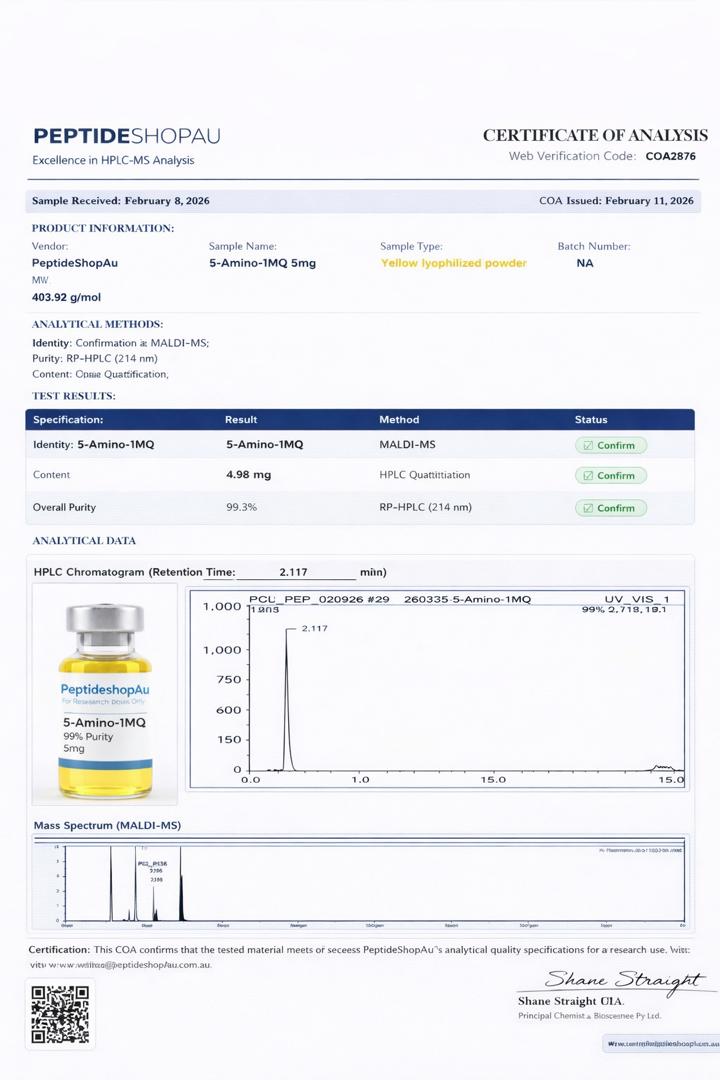Click the CERTIFICATE OF ANALYSIS title
The width and height of the screenshot is (720, 1080).
click(x=595, y=135)
